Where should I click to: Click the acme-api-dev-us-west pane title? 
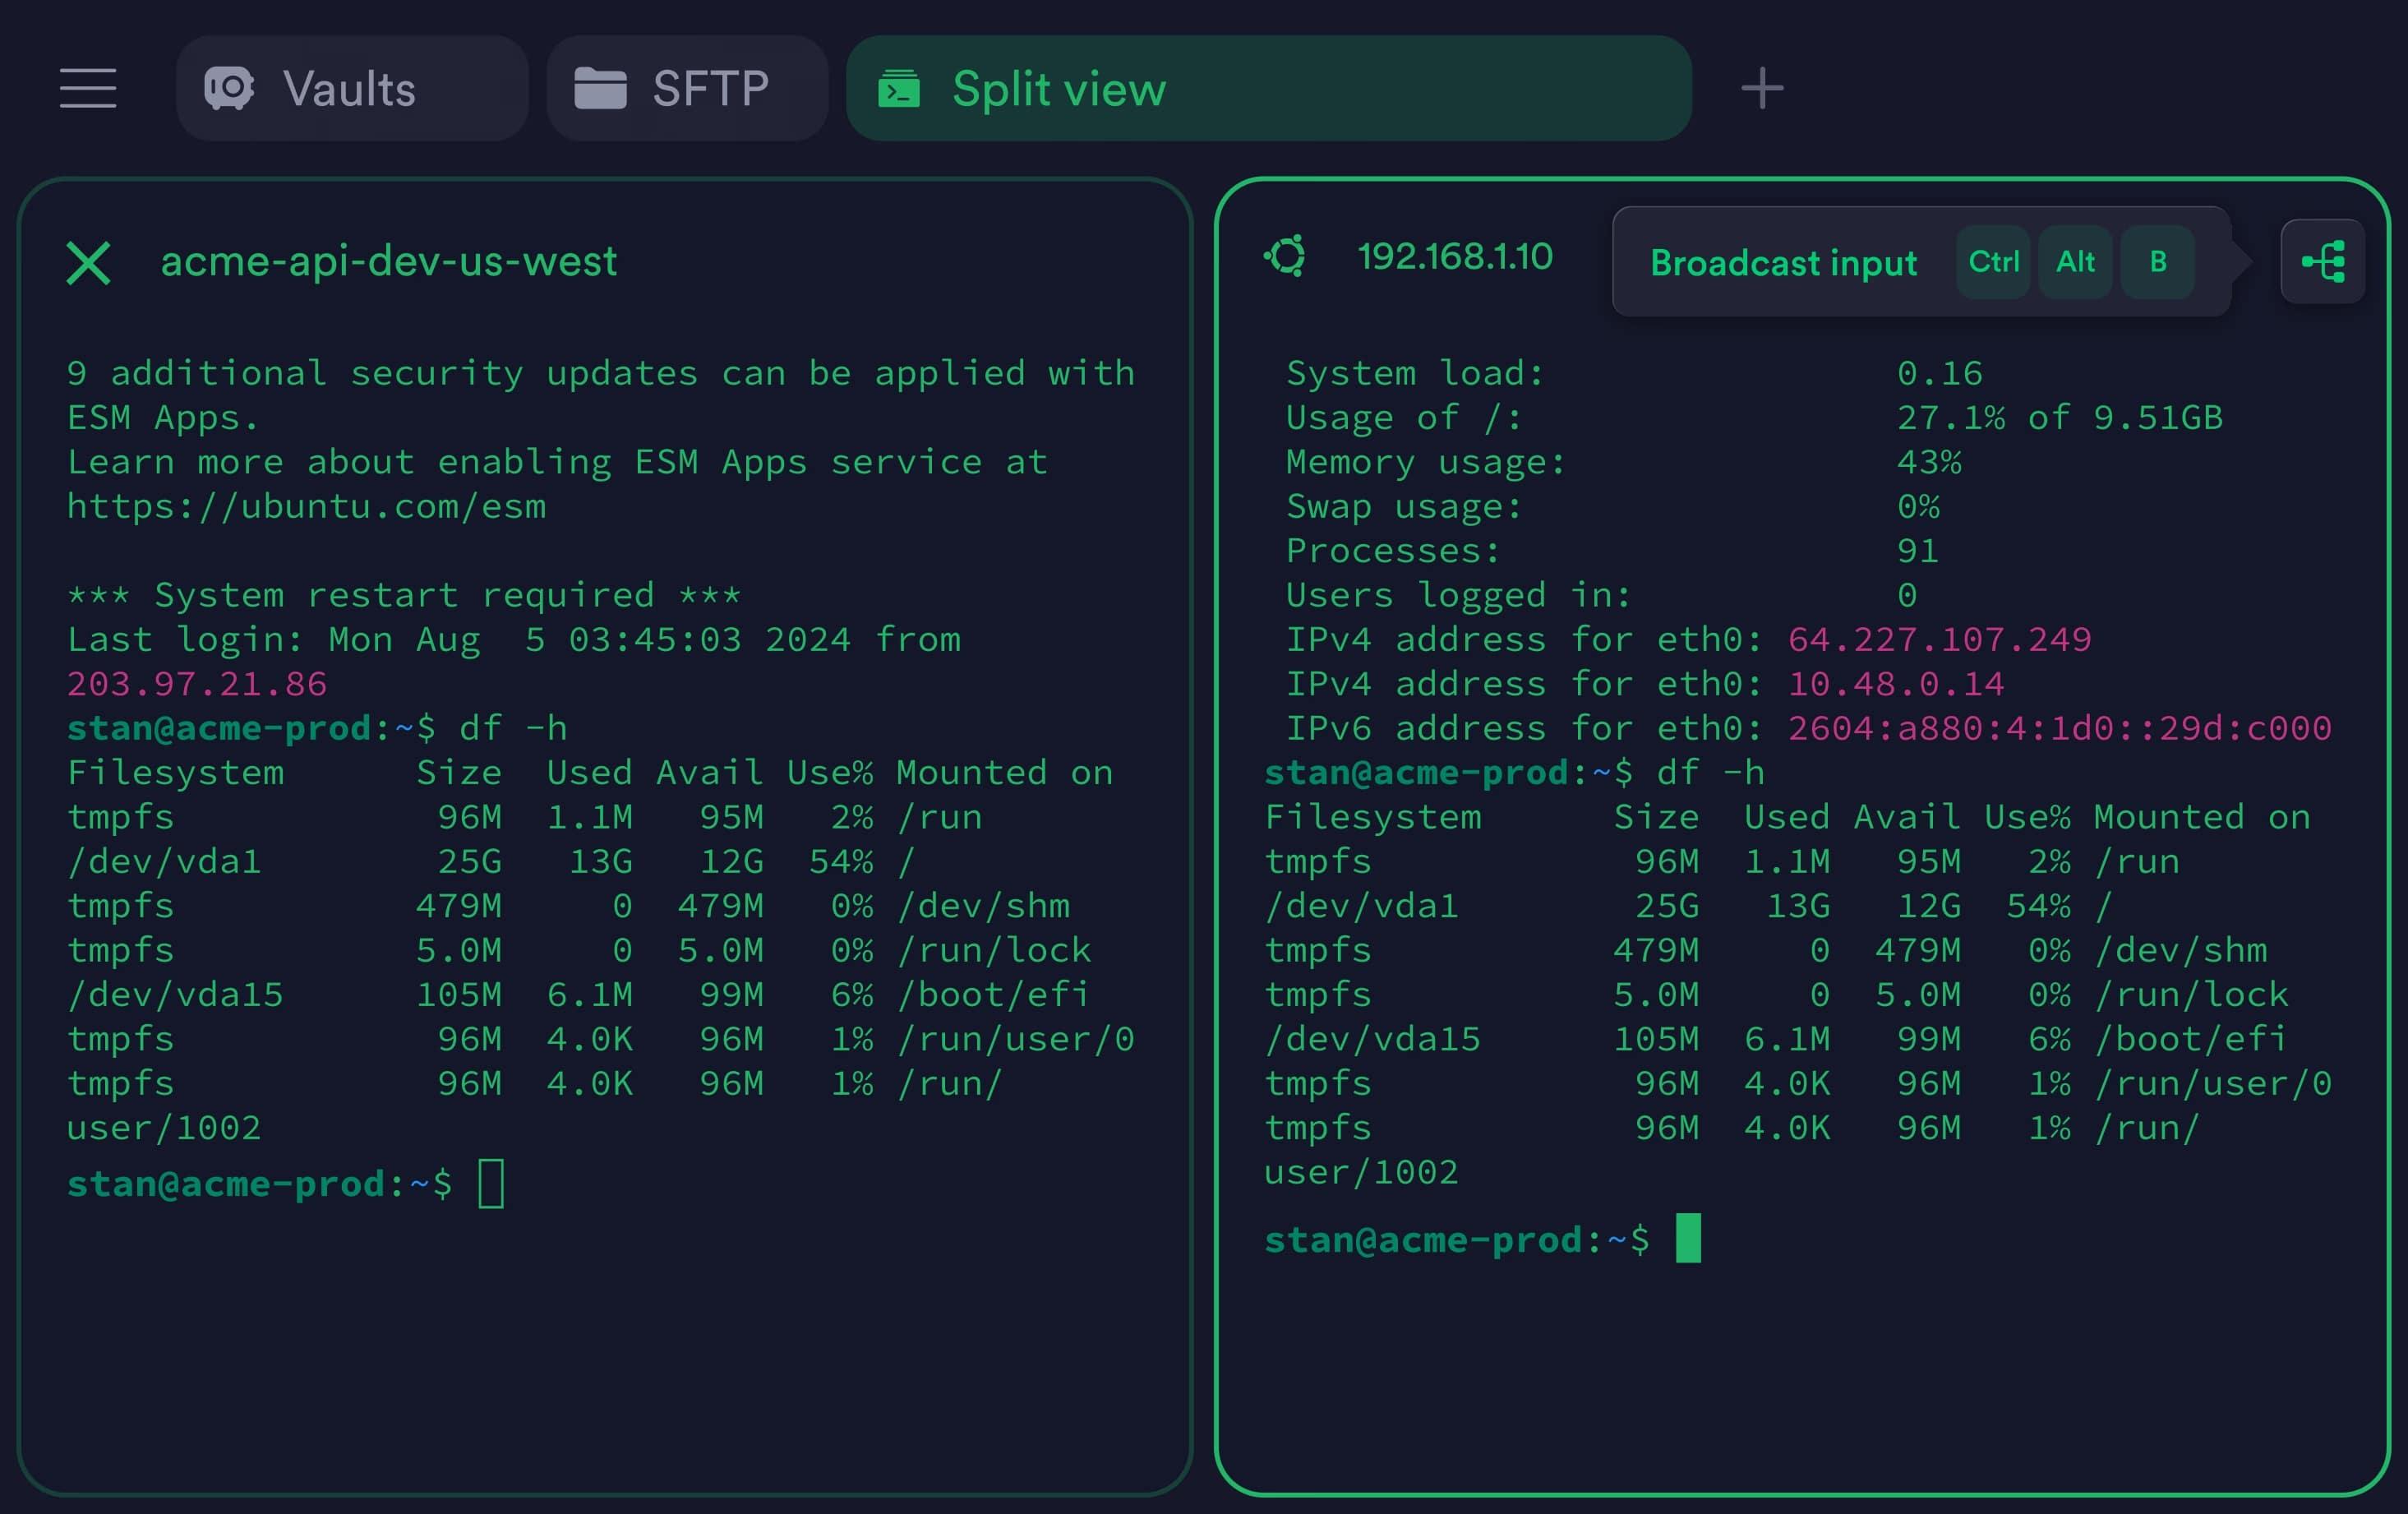(x=388, y=261)
